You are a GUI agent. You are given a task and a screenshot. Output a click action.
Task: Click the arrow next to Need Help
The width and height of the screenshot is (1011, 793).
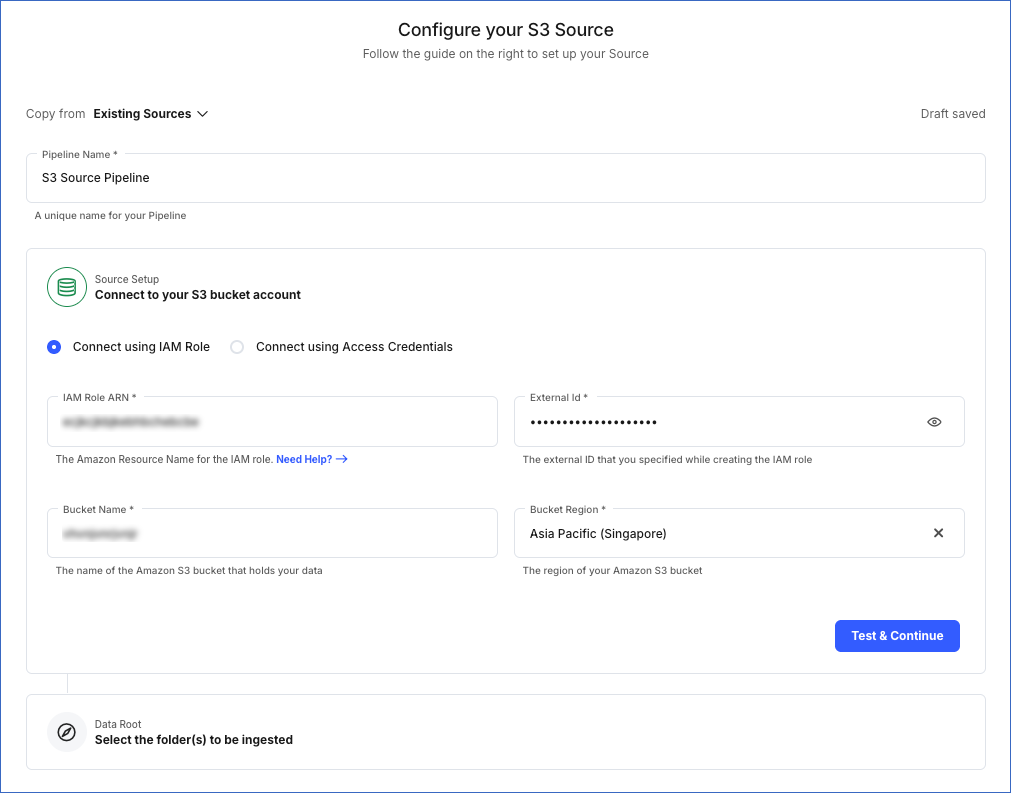(342, 459)
